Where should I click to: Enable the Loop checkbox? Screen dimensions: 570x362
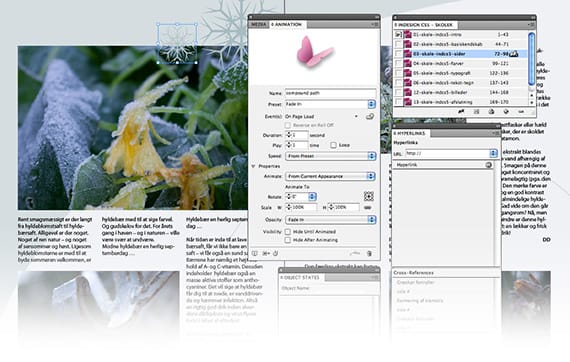[333, 145]
